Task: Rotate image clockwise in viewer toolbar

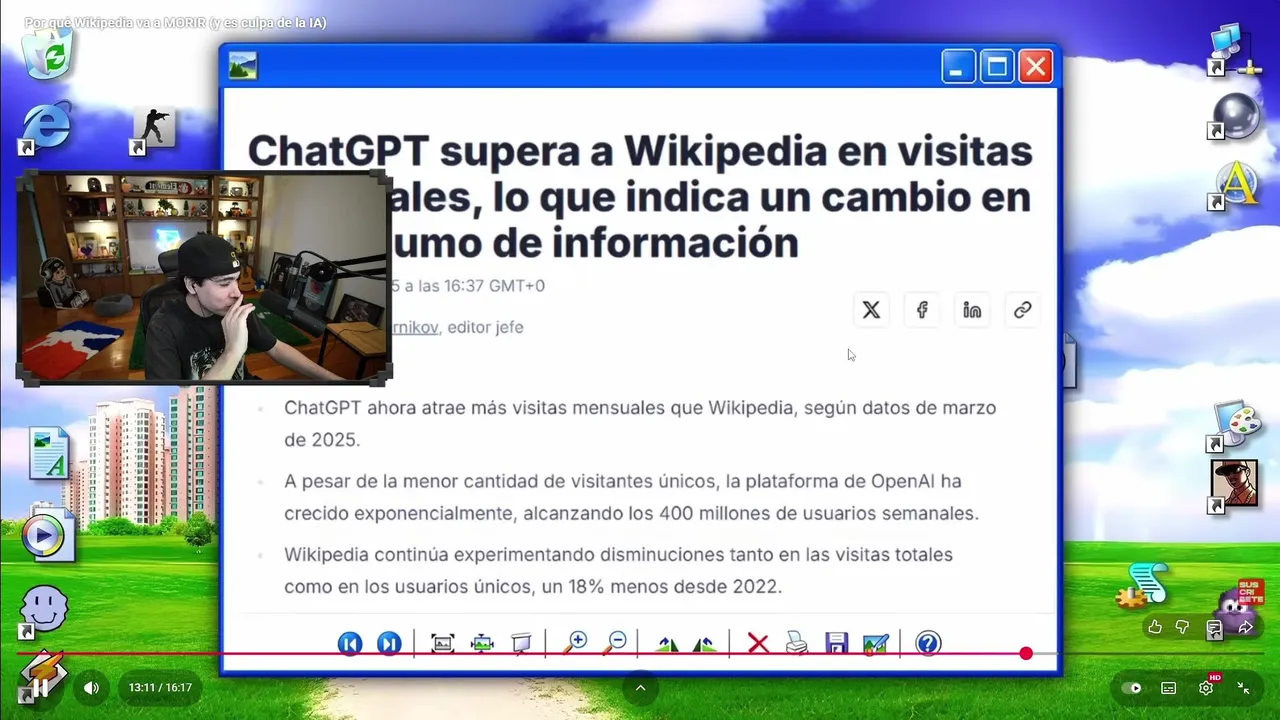Action: (667, 644)
